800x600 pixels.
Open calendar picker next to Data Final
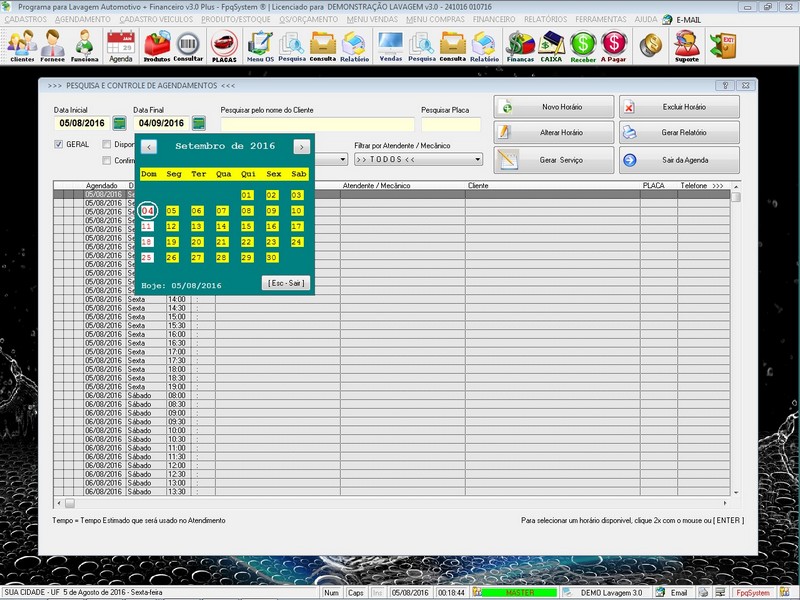199,123
